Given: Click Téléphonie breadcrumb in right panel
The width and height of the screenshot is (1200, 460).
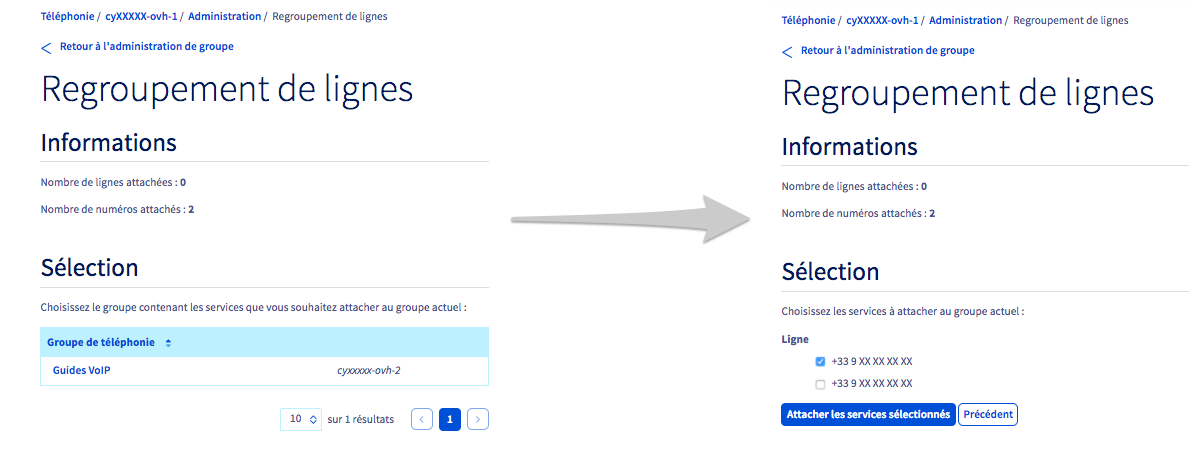Looking at the screenshot, I should 808,20.
